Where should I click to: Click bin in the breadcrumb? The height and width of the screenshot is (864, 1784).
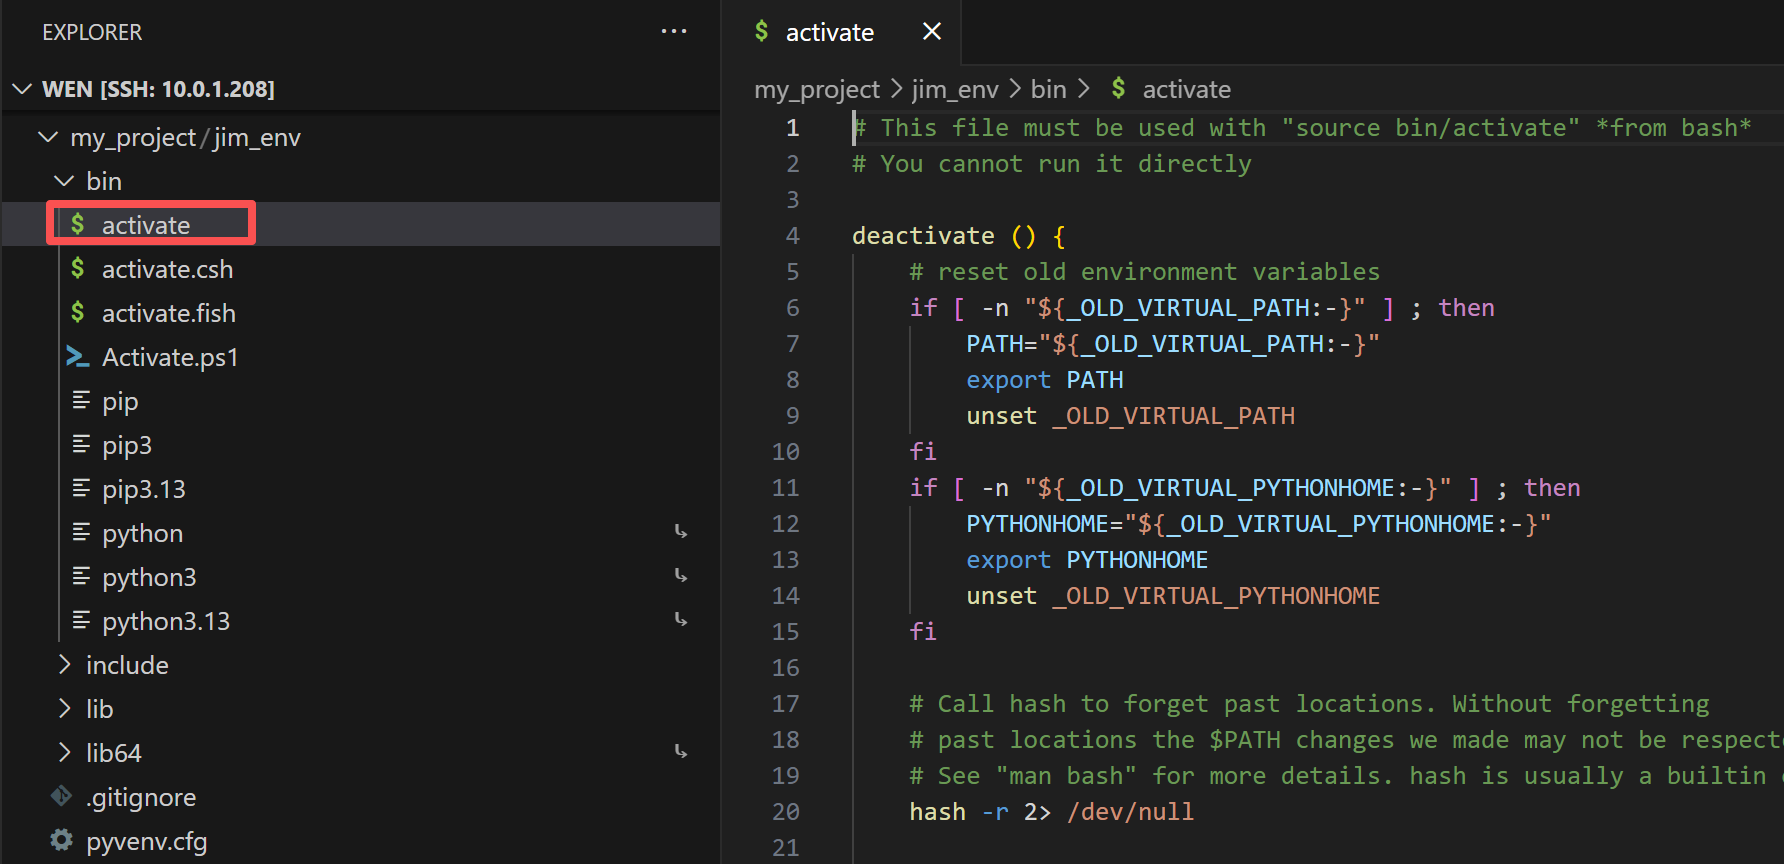click(1049, 89)
